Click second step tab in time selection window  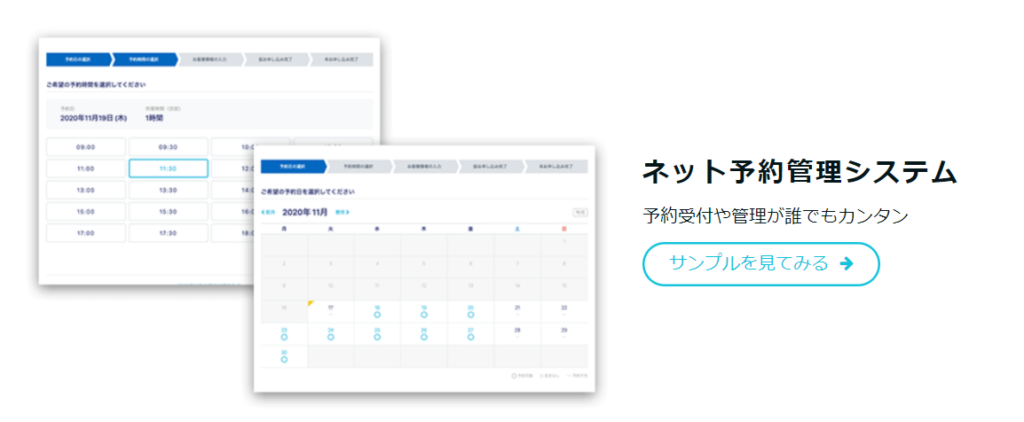[144, 59]
